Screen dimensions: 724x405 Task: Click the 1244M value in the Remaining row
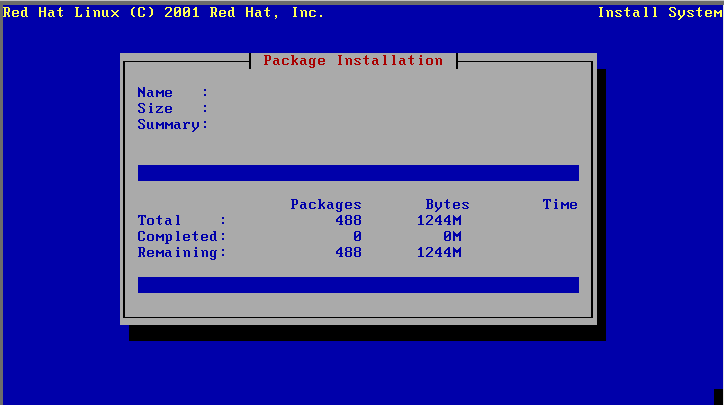point(439,253)
